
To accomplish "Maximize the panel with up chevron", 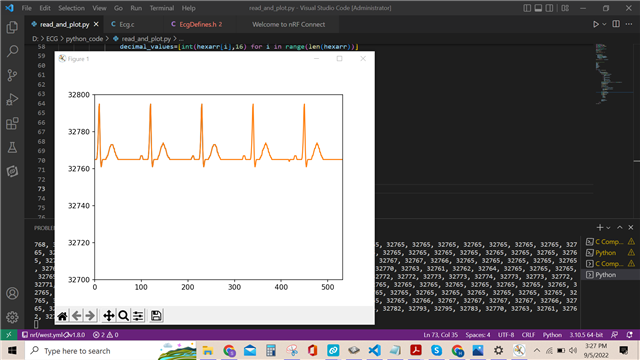I will tap(620, 227).
